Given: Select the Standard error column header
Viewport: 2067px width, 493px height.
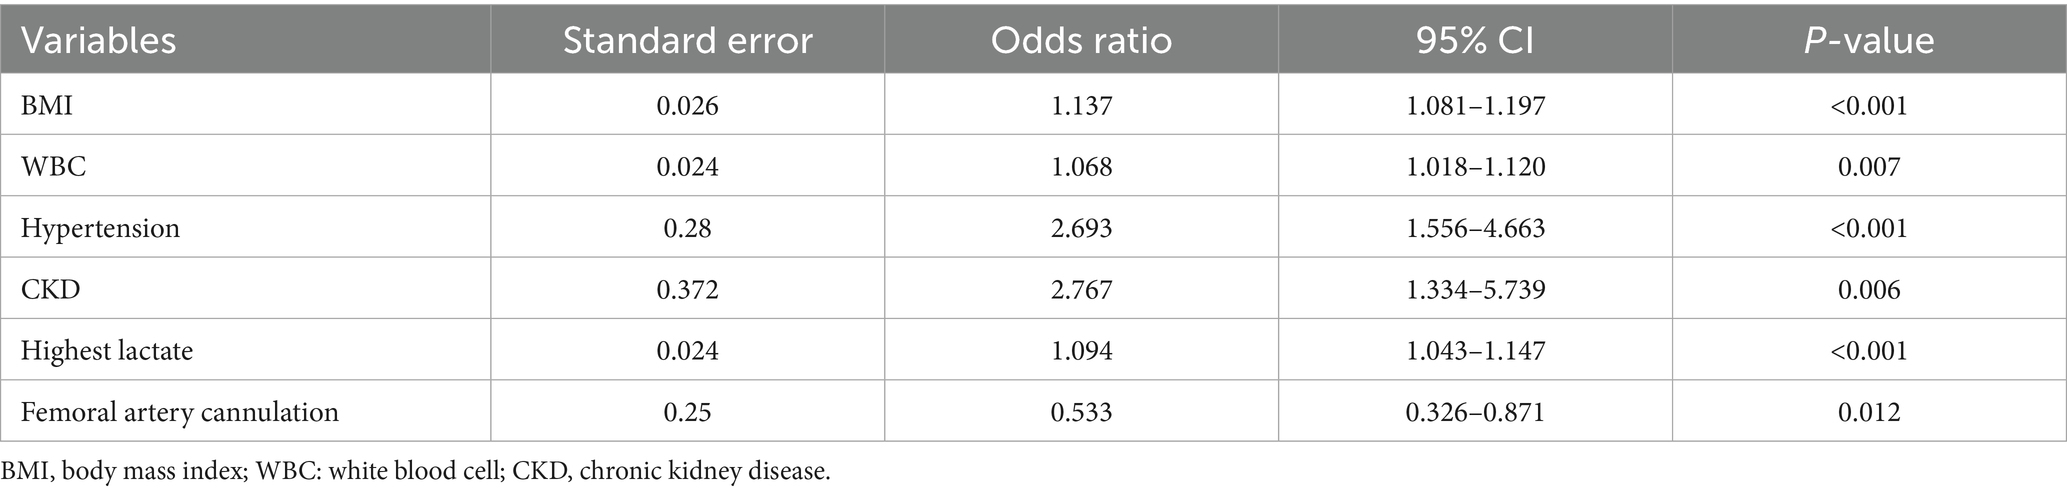Looking at the screenshot, I should click(x=687, y=41).
